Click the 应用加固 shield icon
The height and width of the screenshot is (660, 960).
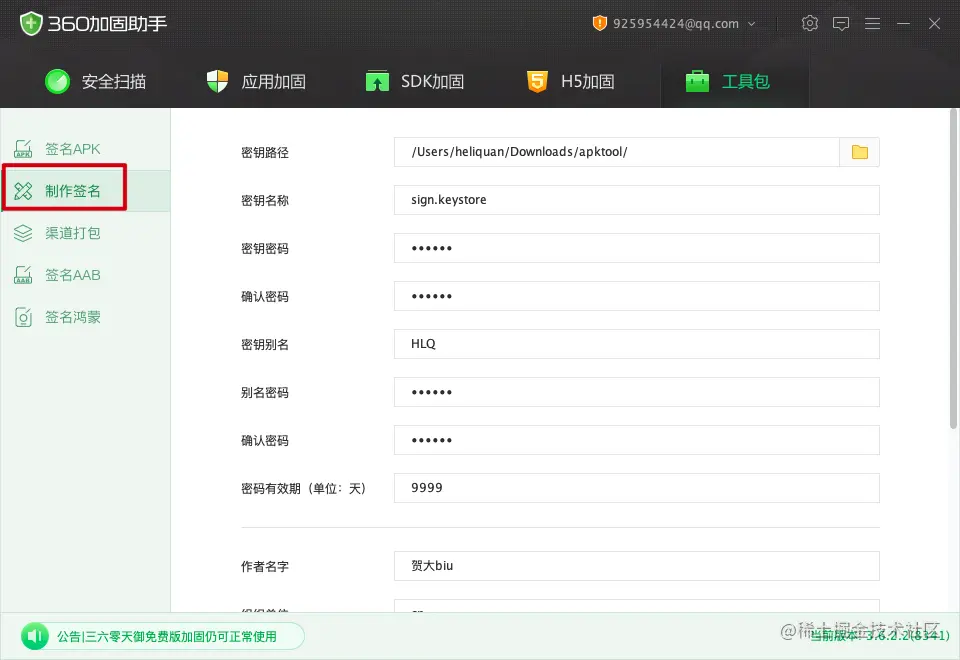coord(217,81)
